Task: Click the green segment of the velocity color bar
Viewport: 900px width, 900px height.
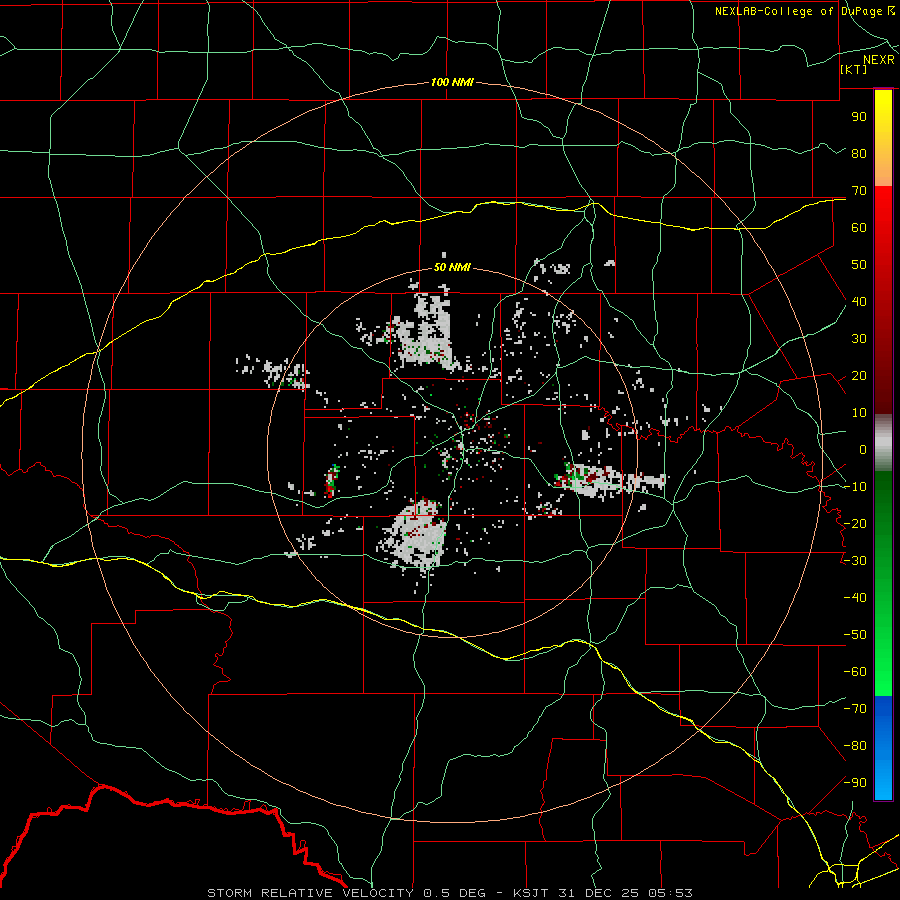Action: (883, 583)
